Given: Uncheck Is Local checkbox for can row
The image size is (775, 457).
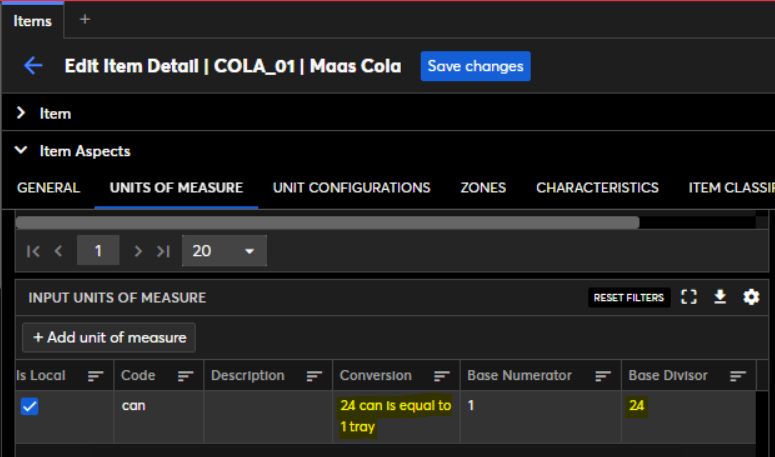Looking at the screenshot, I should (x=30, y=407).
